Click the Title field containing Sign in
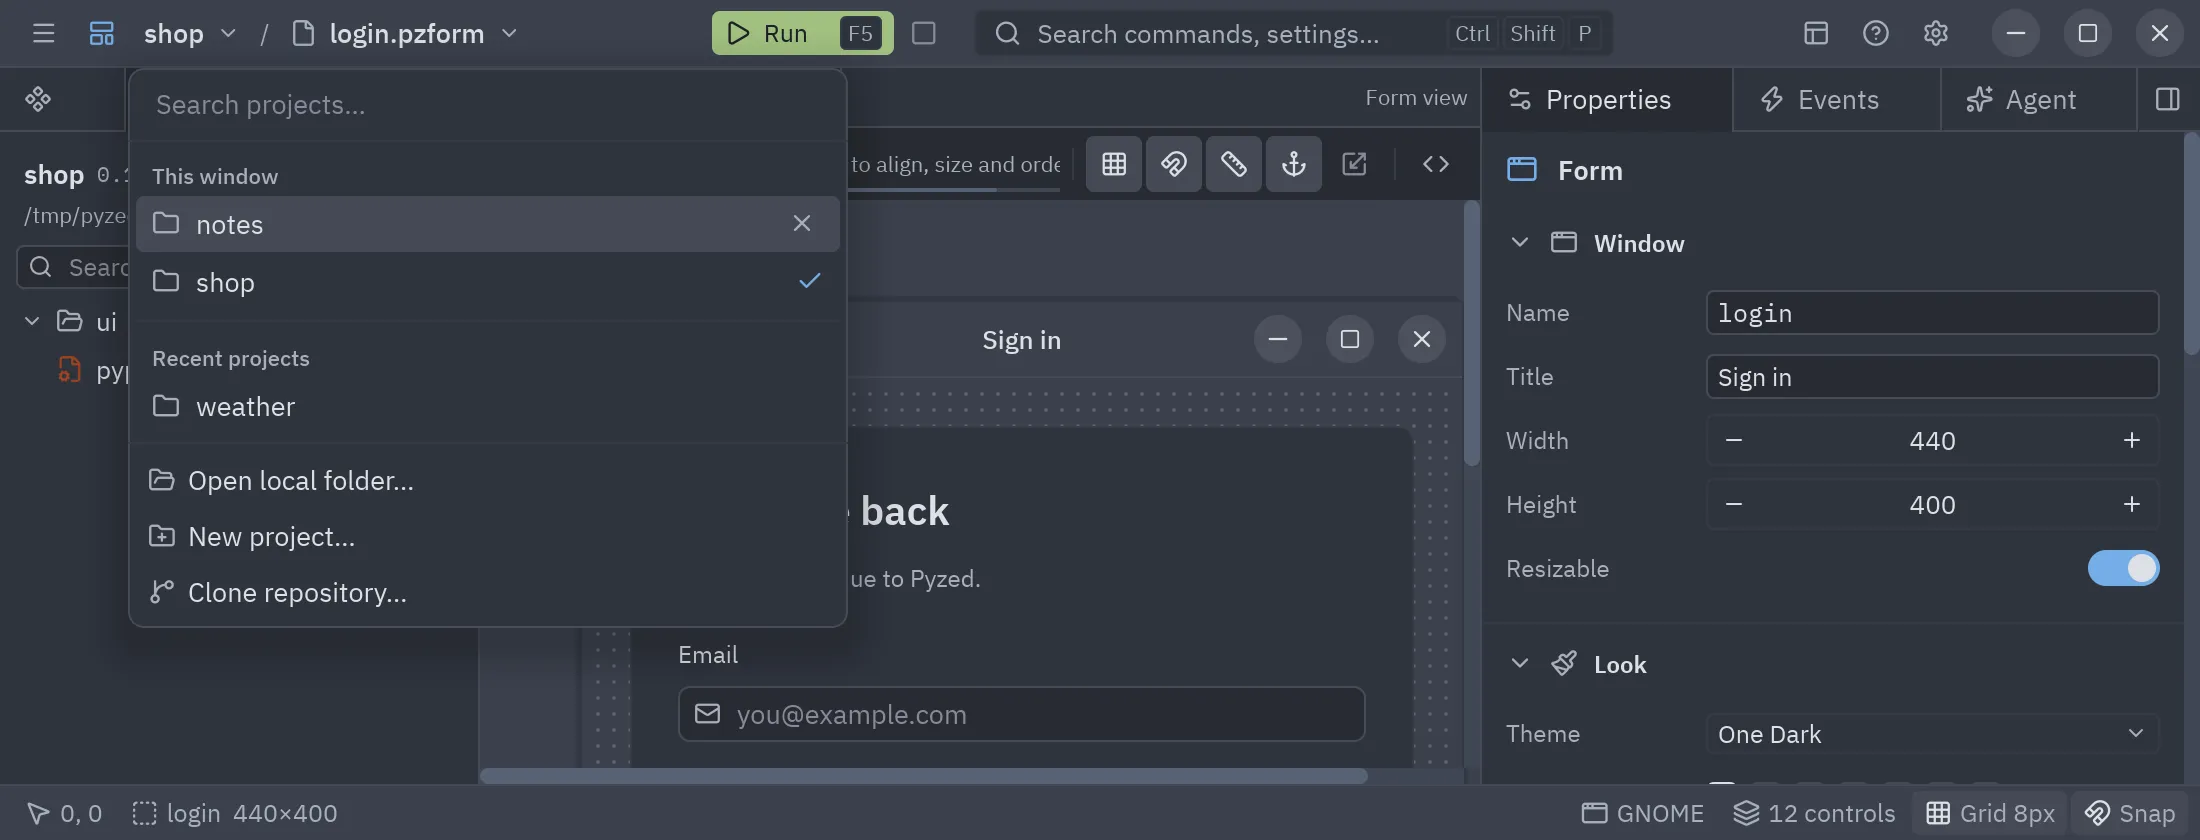Screen dimensions: 2200x840 click(1932, 377)
